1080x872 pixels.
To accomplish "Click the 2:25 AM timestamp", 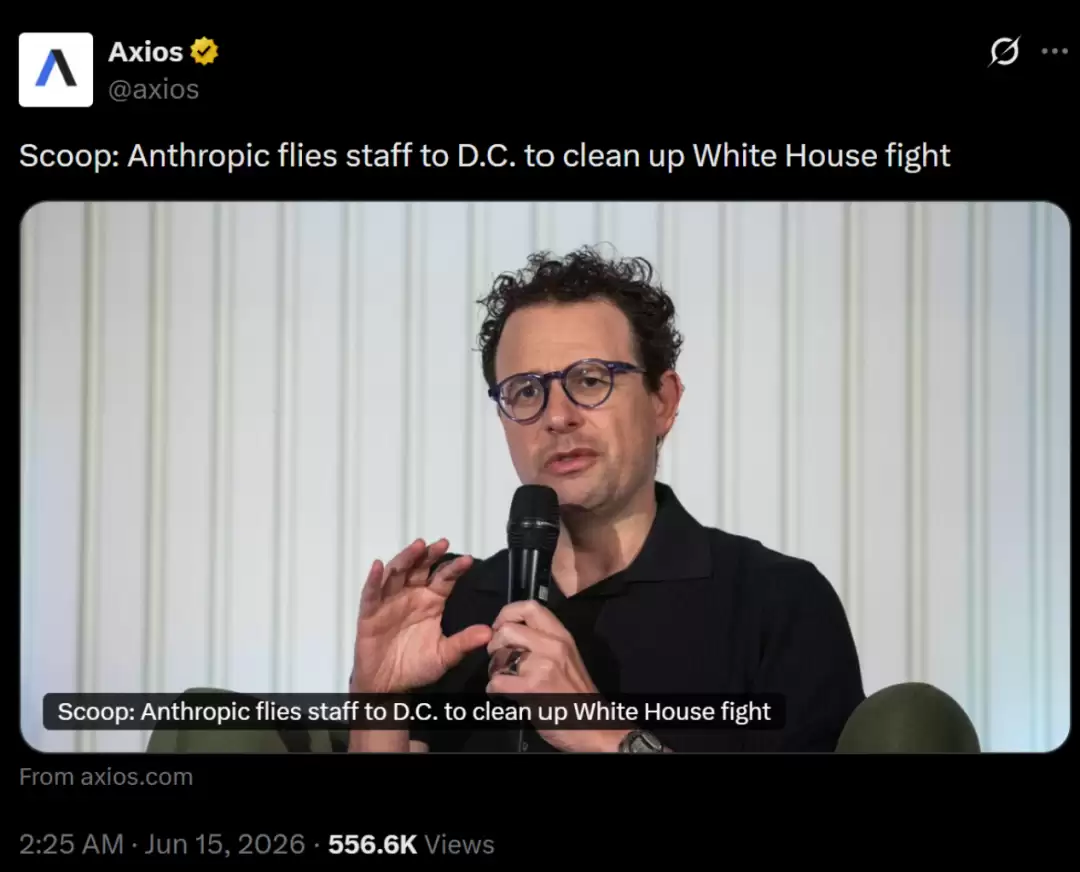I will point(72,844).
